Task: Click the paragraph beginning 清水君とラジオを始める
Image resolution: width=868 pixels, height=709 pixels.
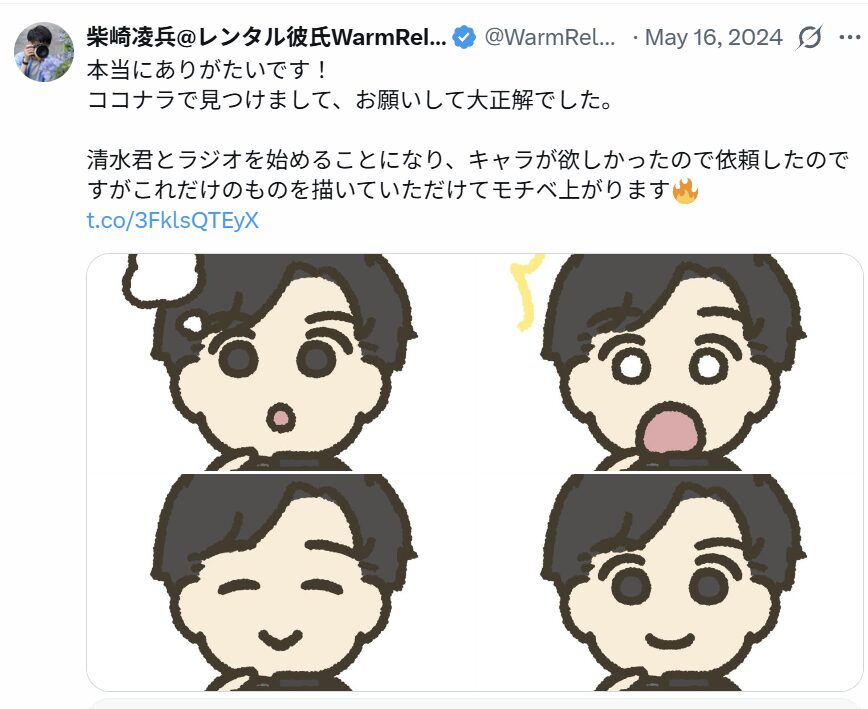Action: click(468, 175)
